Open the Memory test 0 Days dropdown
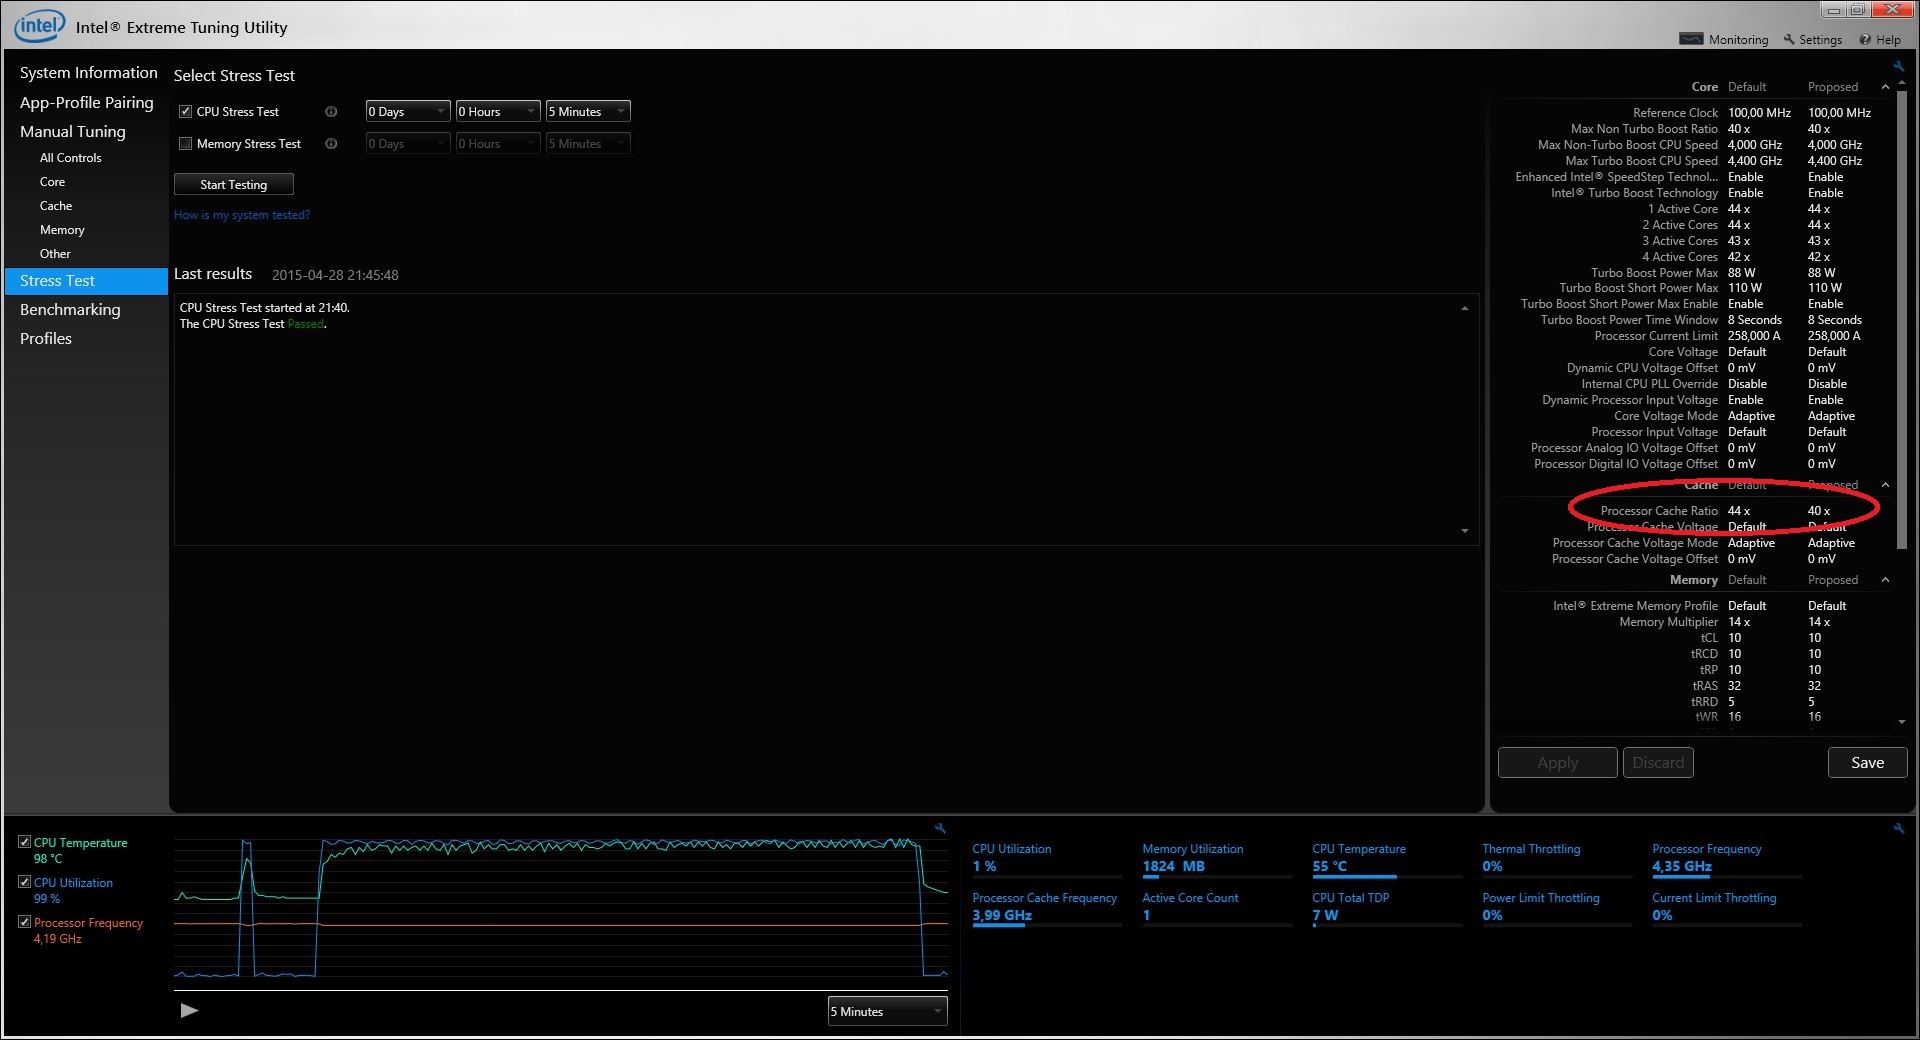Image resolution: width=1920 pixels, height=1040 pixels. 408,143
